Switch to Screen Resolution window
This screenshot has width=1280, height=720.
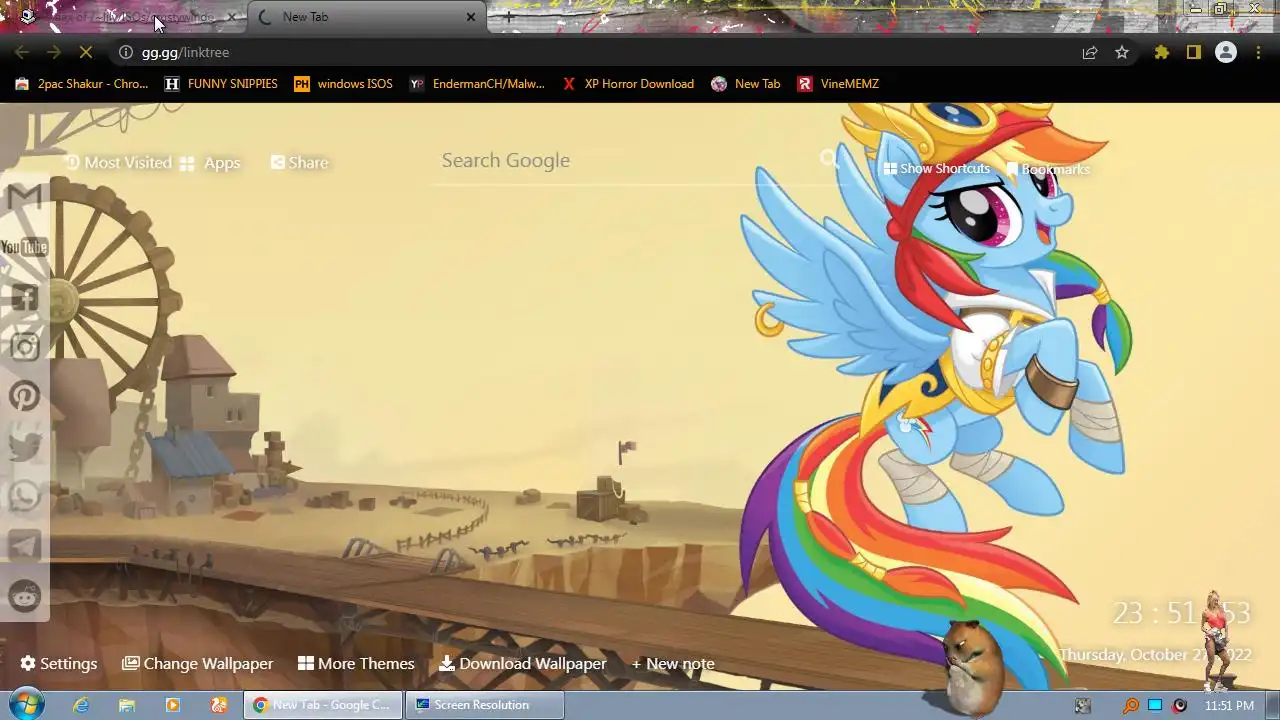point(484,705)
